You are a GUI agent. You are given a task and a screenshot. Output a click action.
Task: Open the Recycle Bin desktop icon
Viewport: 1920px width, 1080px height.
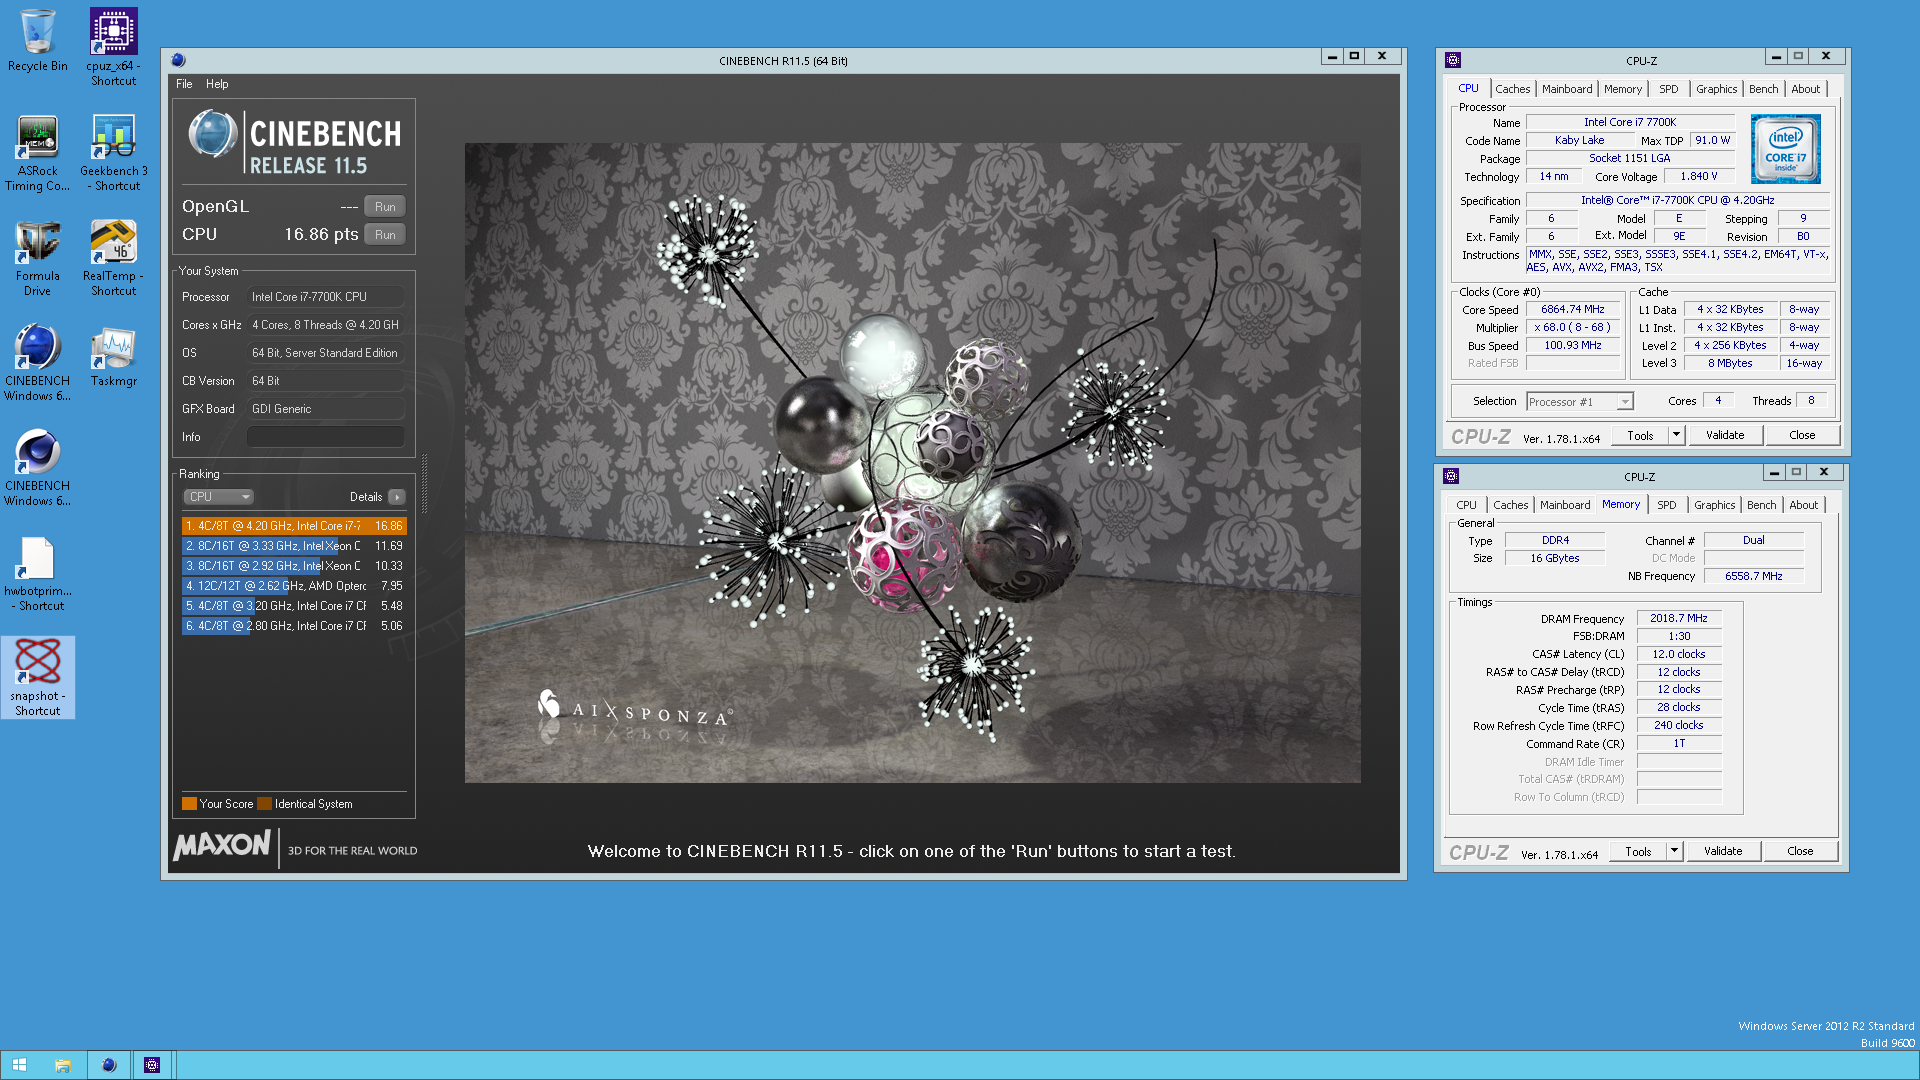pyautogui.click(x=37, y=40)
